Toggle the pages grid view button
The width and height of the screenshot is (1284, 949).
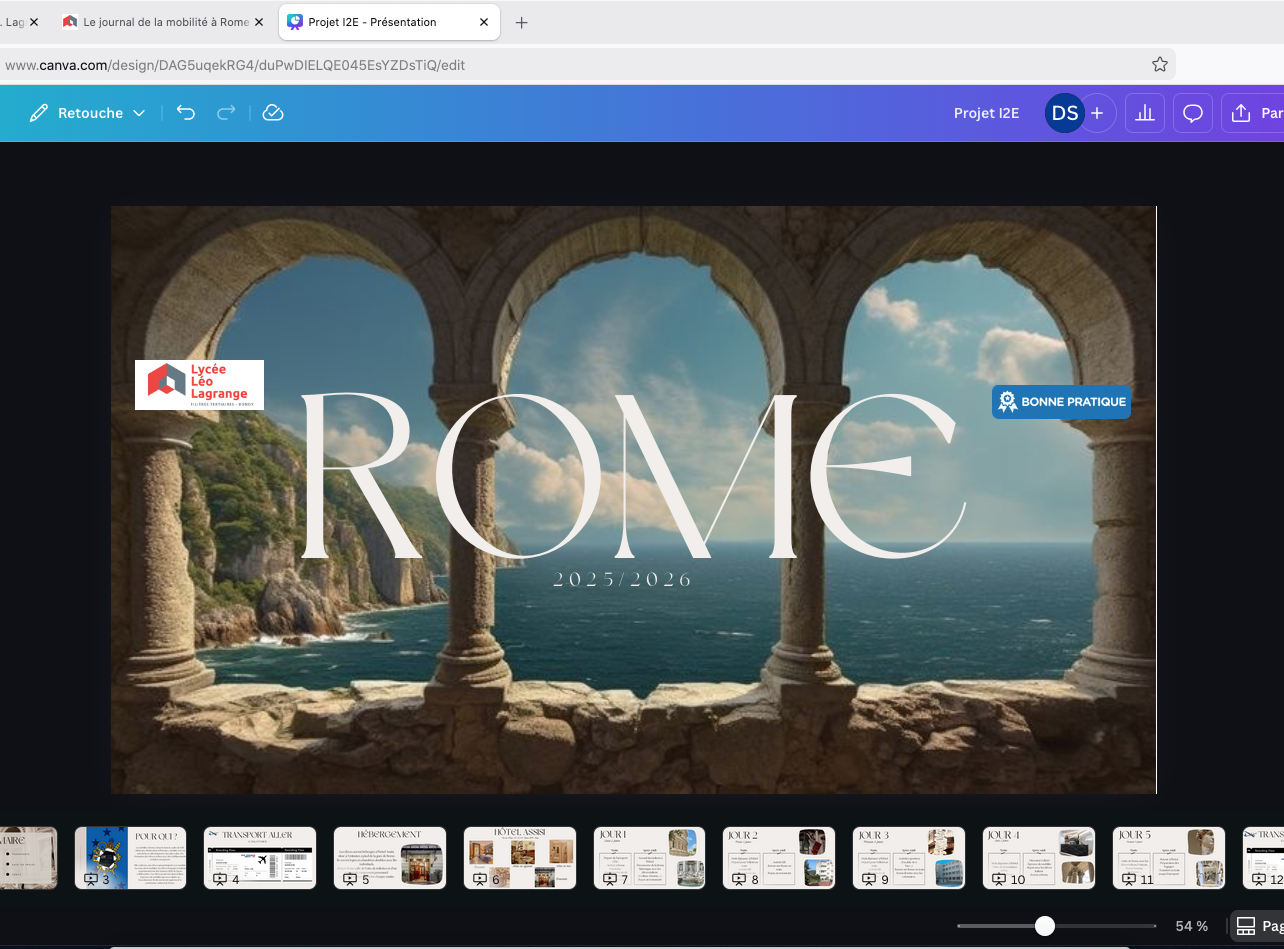pos(1258,926)
